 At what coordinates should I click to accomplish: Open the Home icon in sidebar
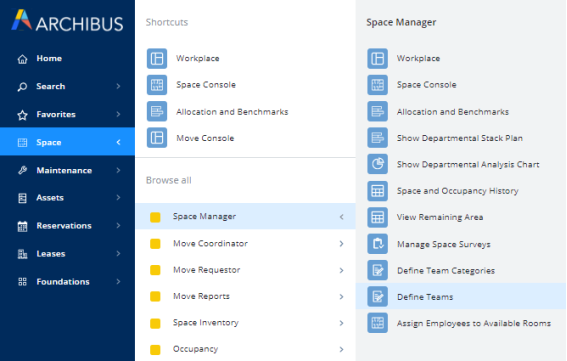tap(22, 59)
